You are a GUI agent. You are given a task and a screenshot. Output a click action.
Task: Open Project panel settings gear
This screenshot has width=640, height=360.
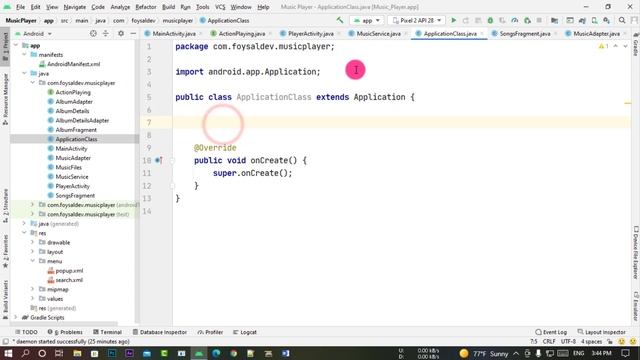(121, 33)
